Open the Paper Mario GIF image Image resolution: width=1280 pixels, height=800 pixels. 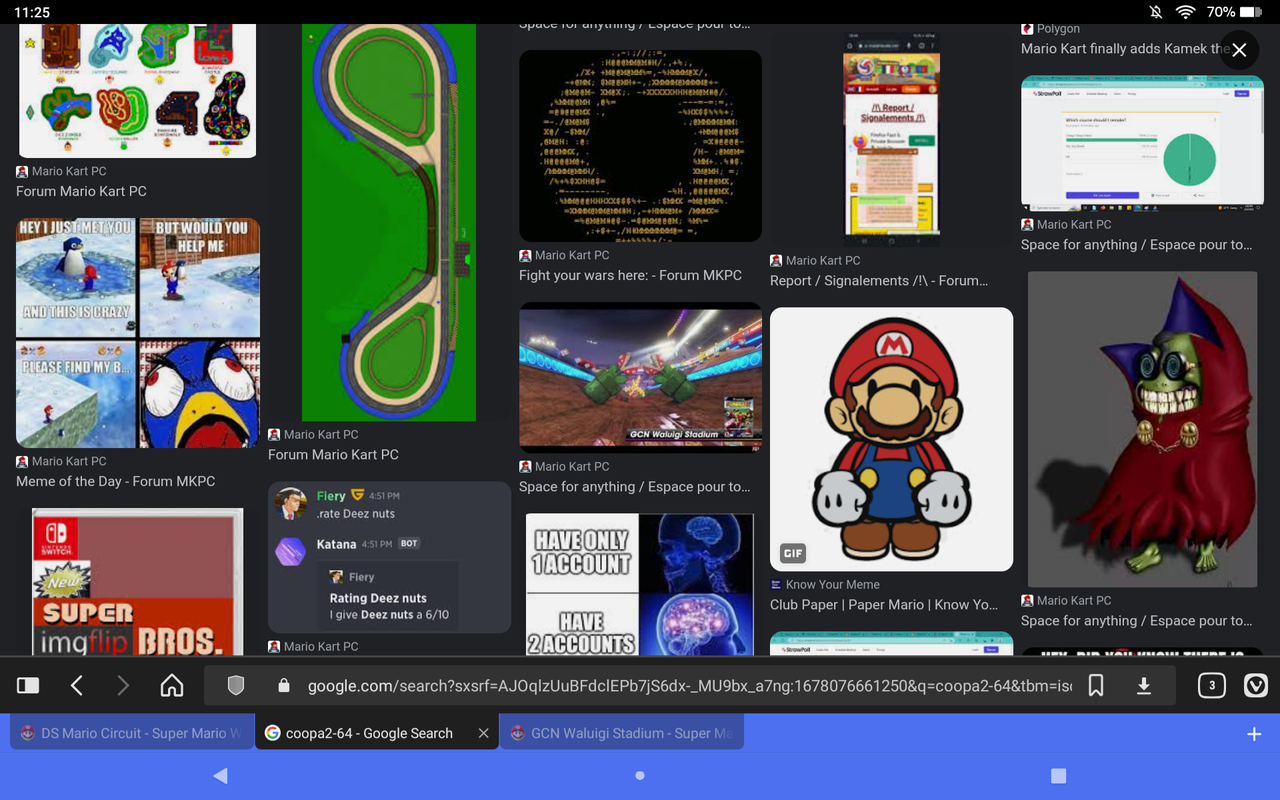(x=891, y=439)
